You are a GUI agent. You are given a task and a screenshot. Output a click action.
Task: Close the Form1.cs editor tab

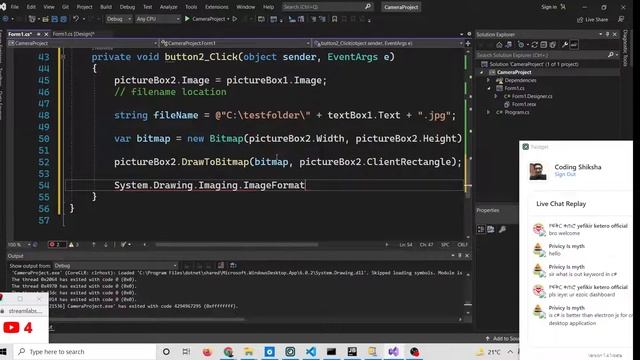pyautogui.click(x=46, y=34)
